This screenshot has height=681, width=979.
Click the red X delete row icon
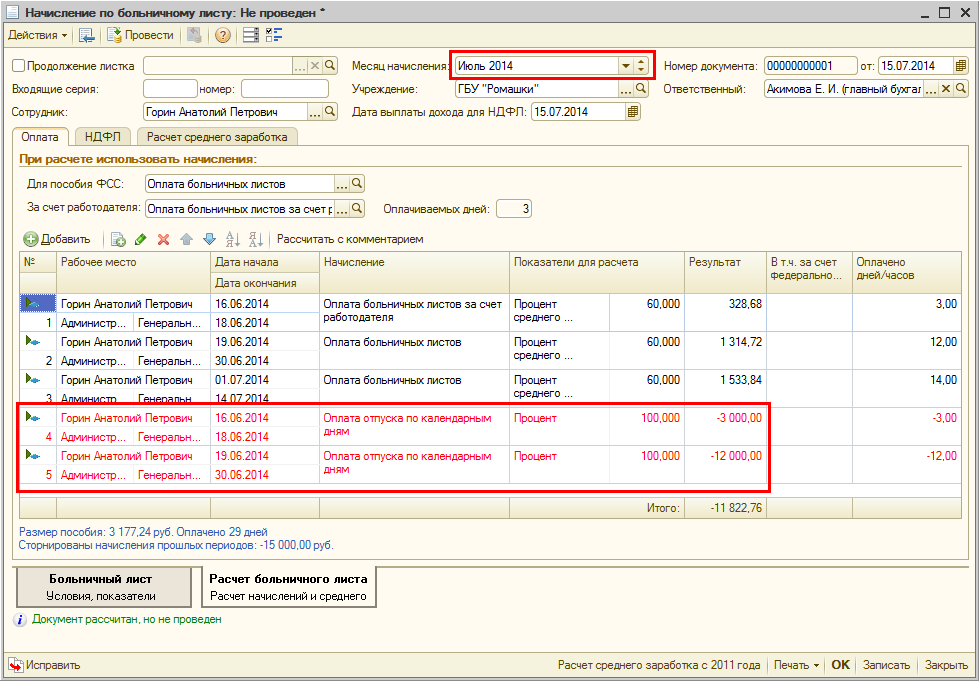pos(163,239)
